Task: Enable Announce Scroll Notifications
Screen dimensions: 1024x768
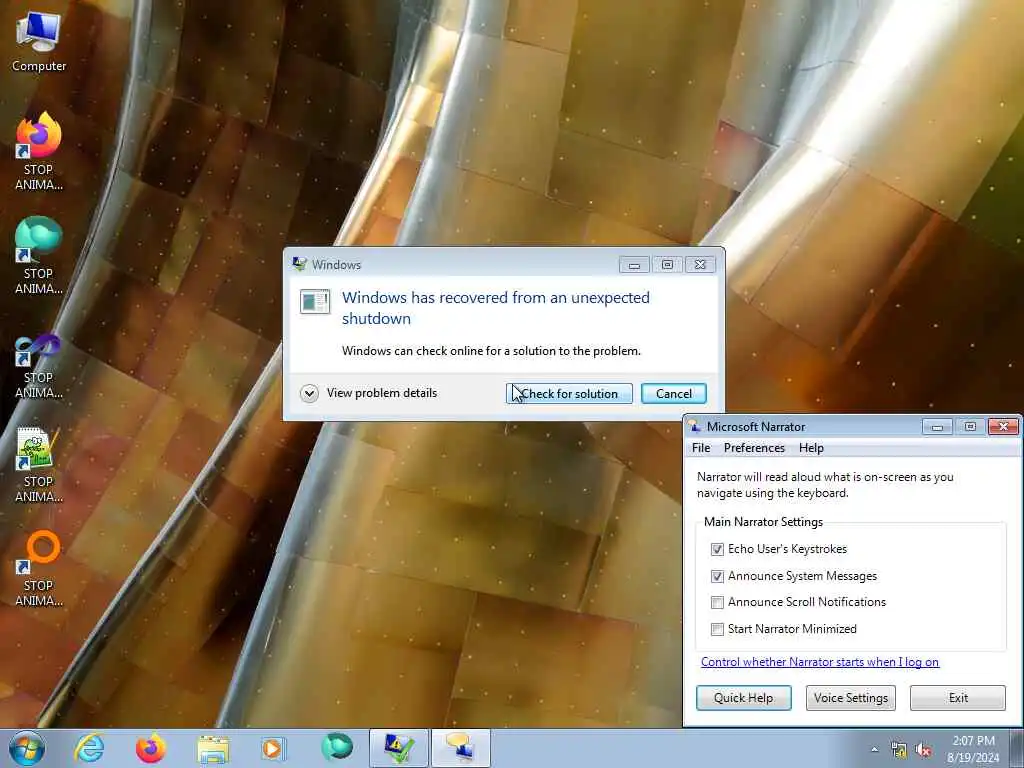Action: (717, 602)
